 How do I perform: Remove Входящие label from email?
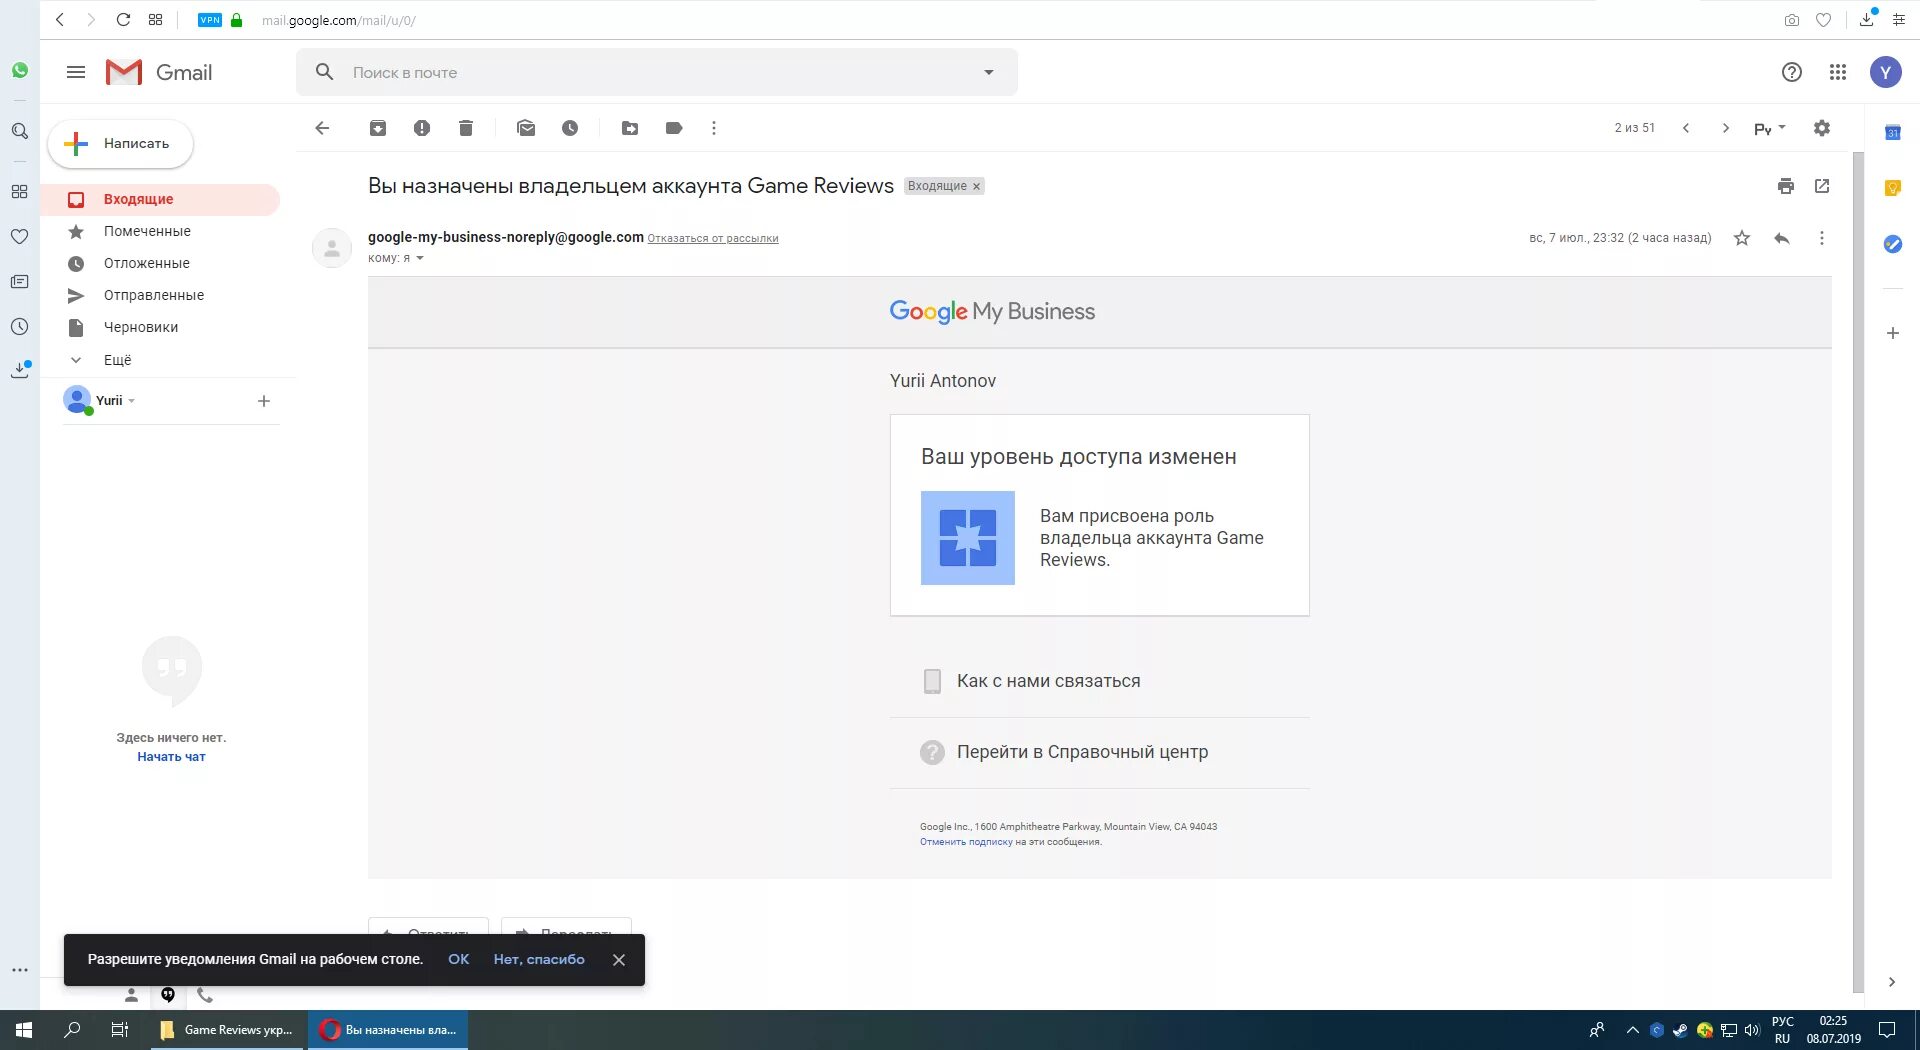click(x=977, y=187)
